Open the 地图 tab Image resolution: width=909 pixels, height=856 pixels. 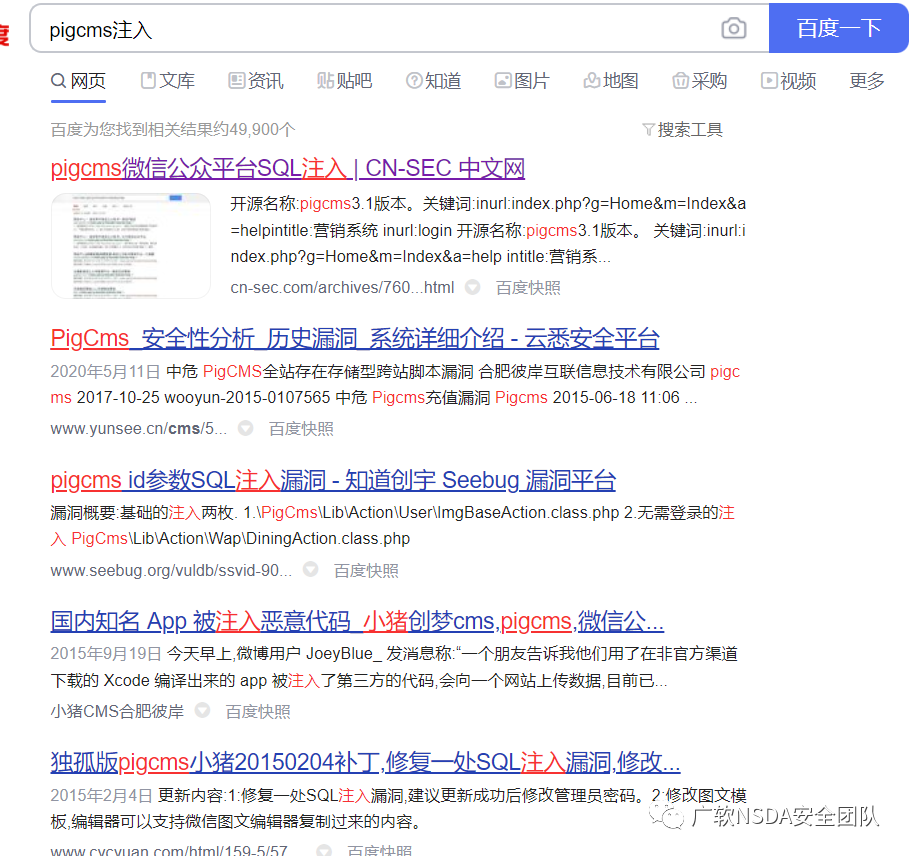[610, 81]
